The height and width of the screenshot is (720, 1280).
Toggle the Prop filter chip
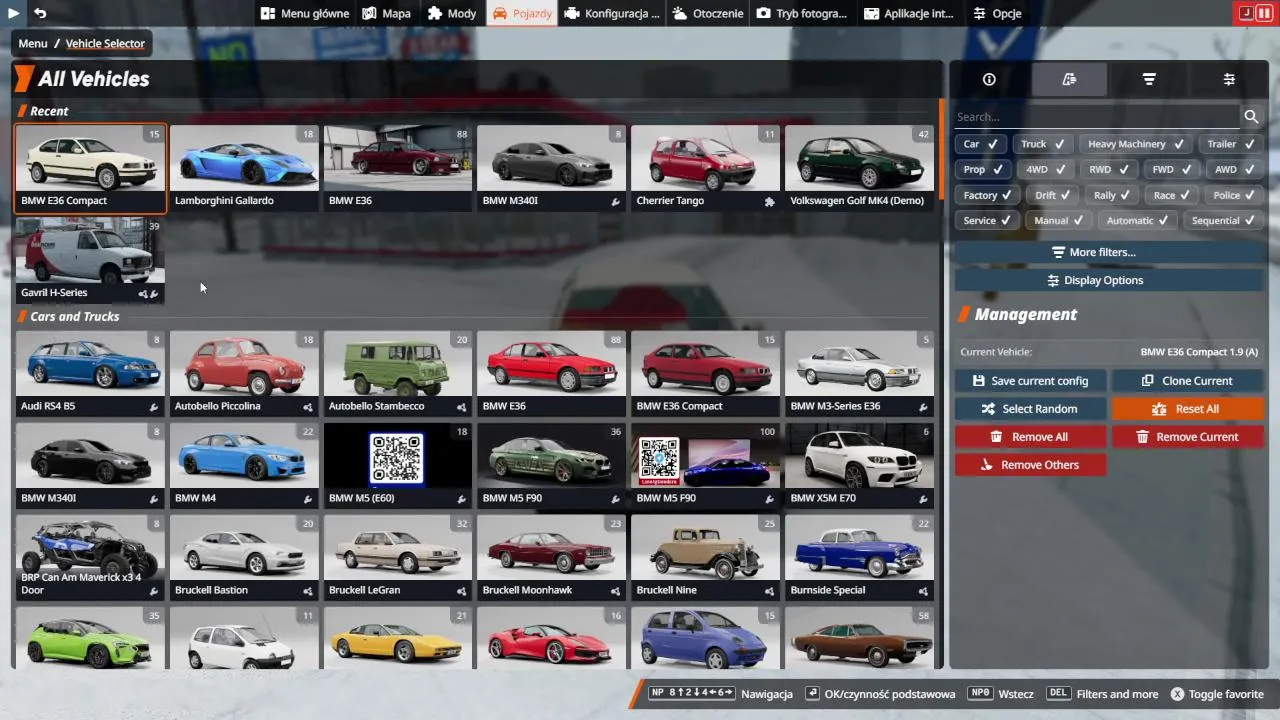click(983, 169)
